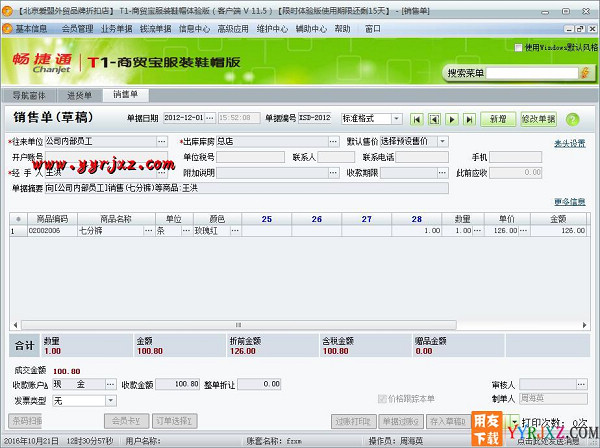
Task: Click the 单位税号 input field
Action: click(251, 157)
